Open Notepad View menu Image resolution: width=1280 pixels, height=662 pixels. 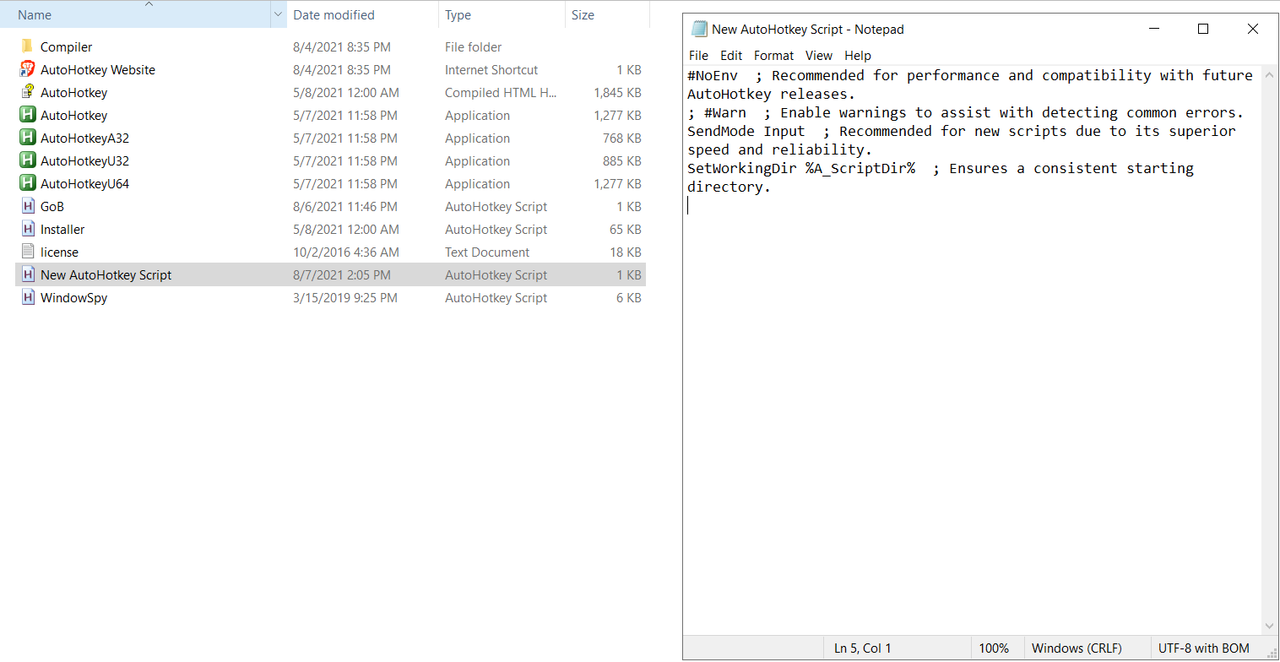[x=819, y=56]
